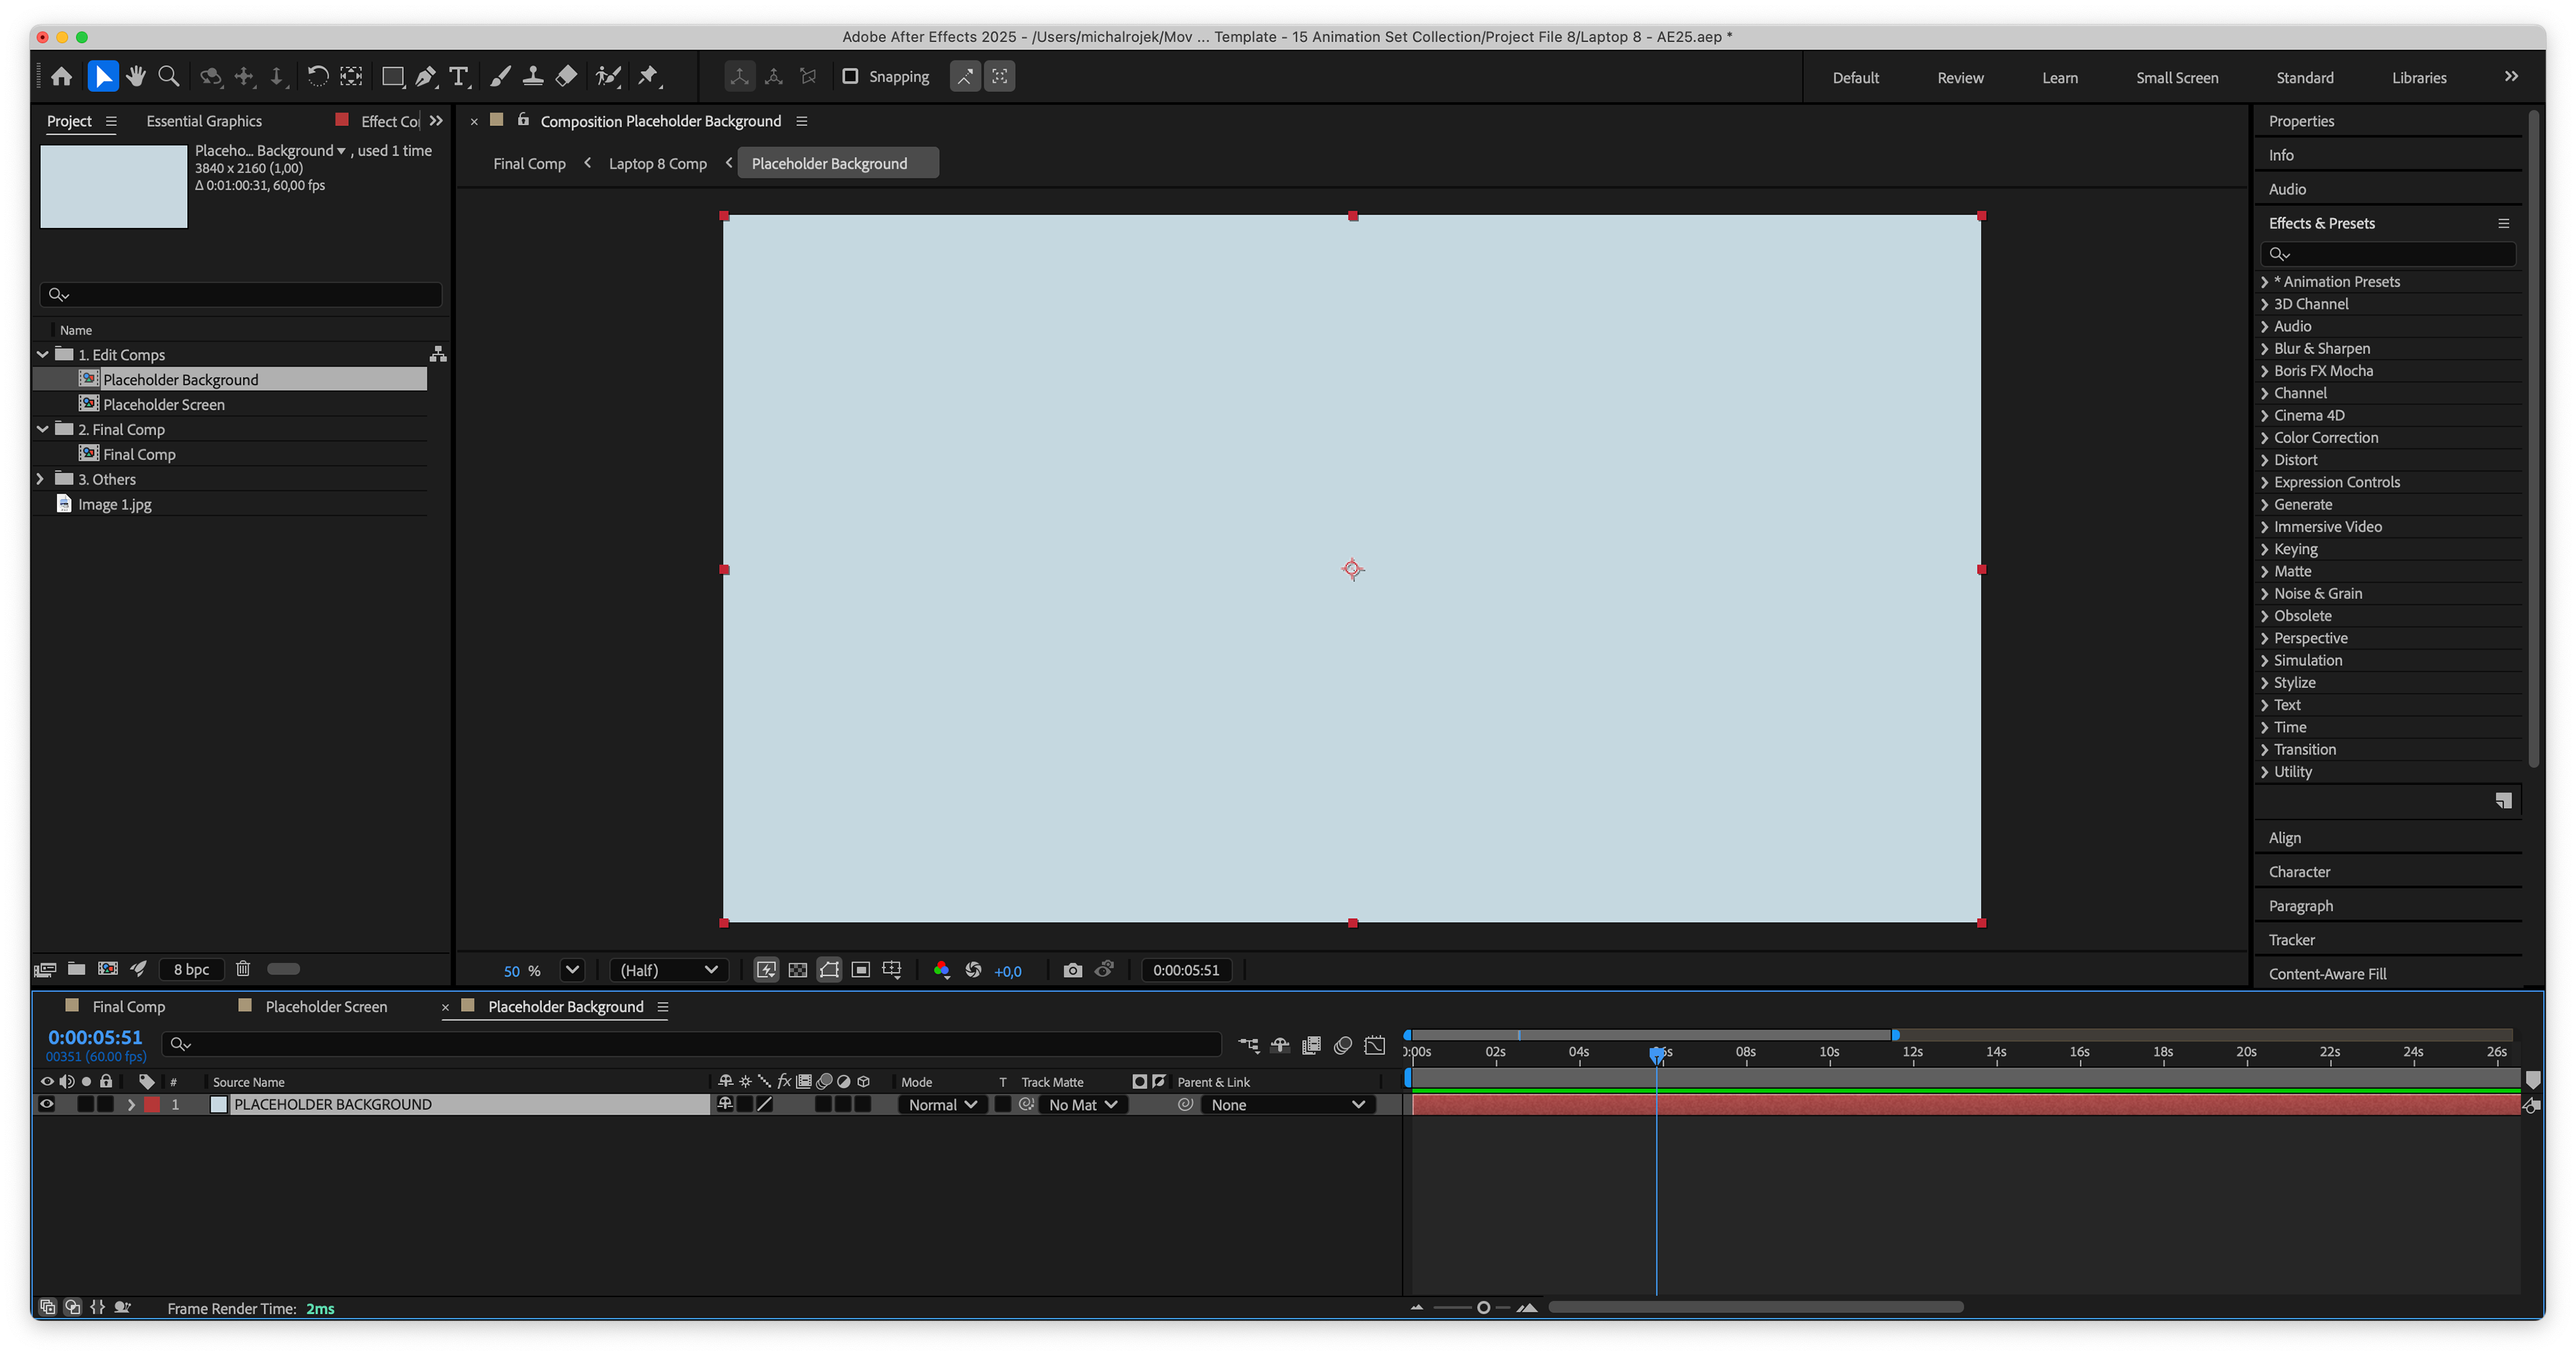Select the Hand tool
Screen dimensions: 2576x1356
(x=136, y=76)
